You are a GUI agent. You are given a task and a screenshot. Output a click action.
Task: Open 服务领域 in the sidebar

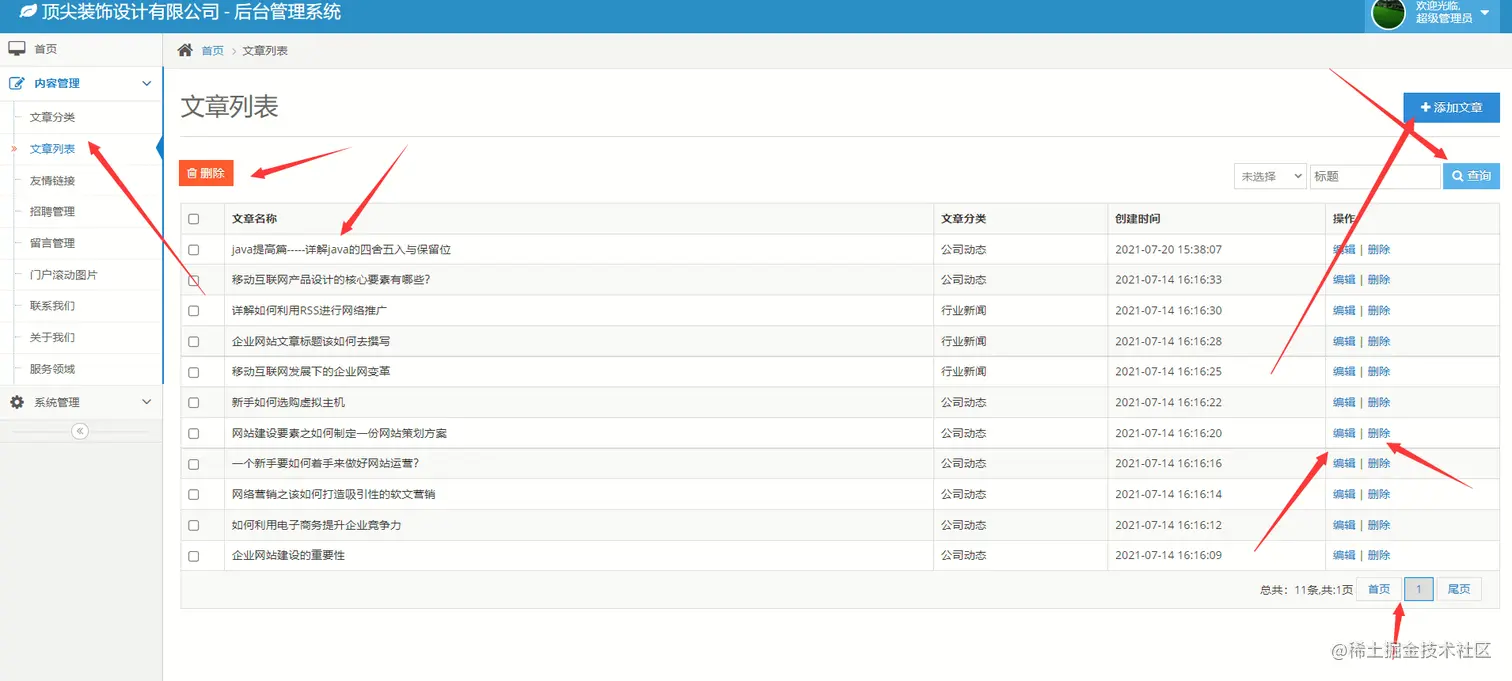coord(52,369)
